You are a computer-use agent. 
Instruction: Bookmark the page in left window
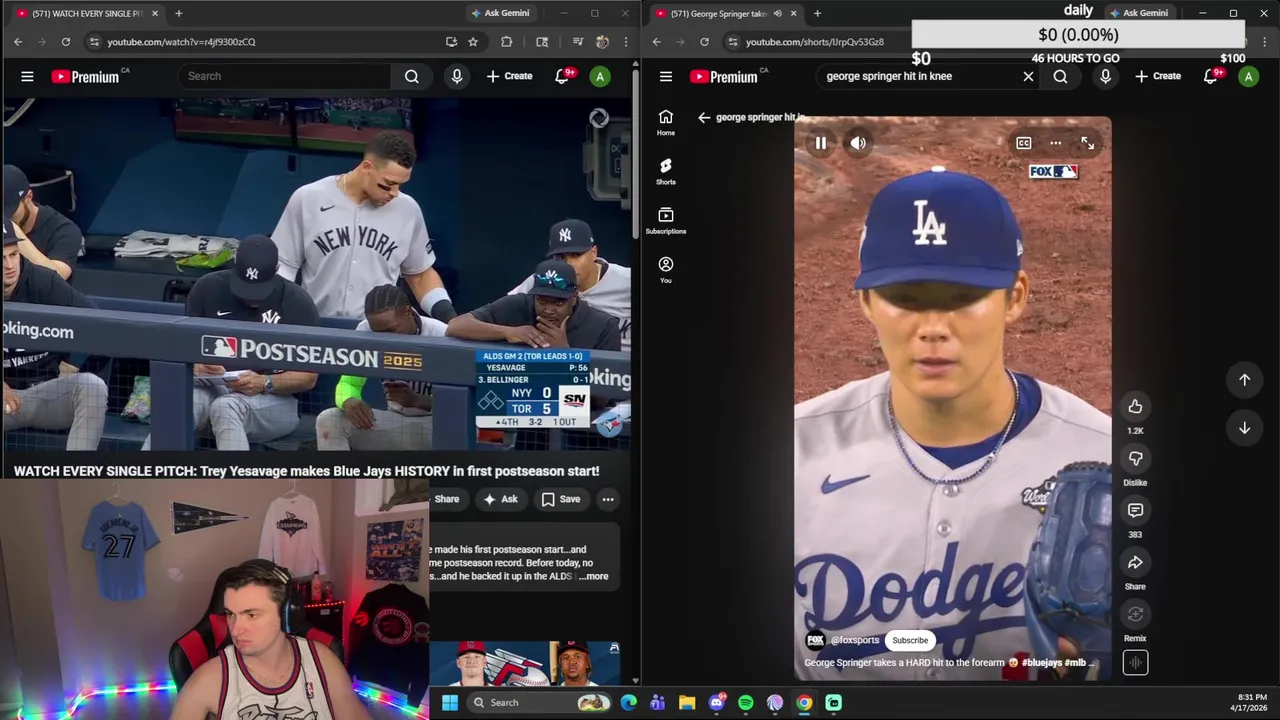(473, 42)
